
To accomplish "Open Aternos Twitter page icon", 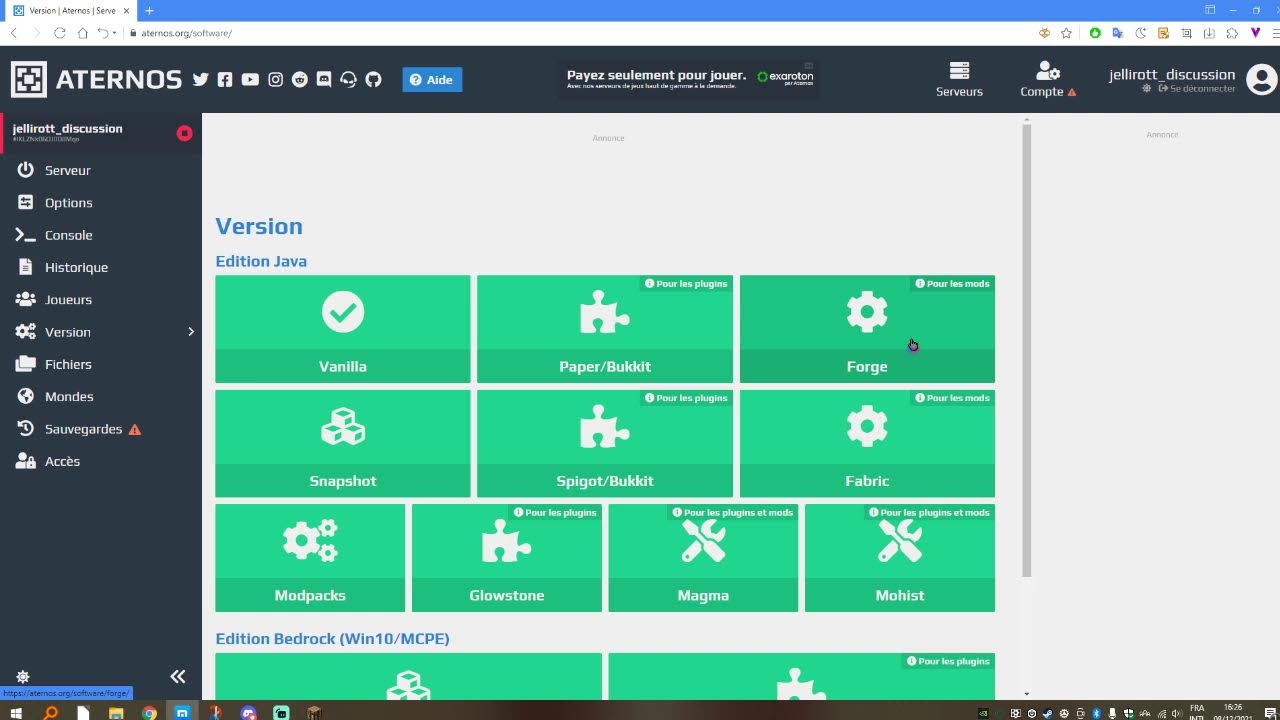I will tap(201, 80).
